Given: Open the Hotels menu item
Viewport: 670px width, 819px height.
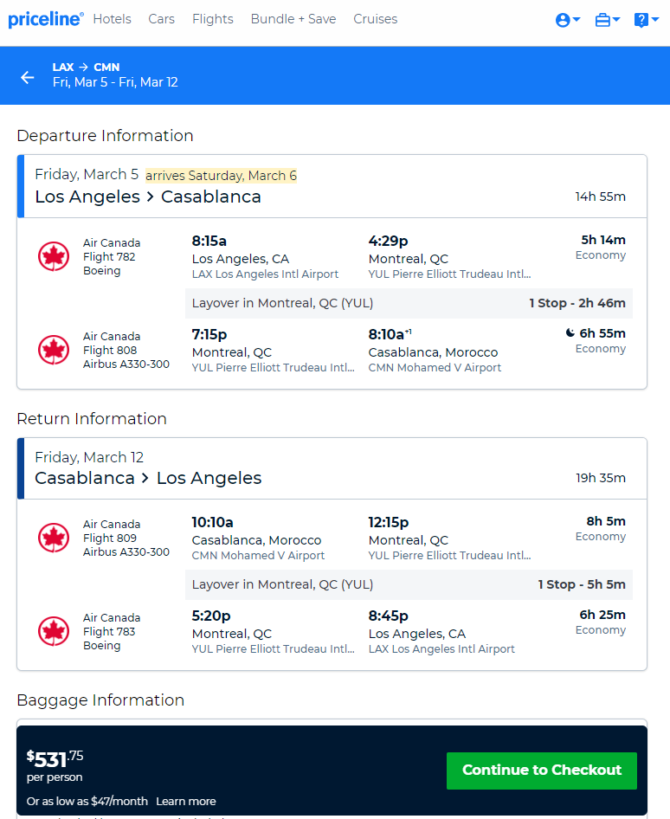Looking at the screenshot, I should coord(112,19).
